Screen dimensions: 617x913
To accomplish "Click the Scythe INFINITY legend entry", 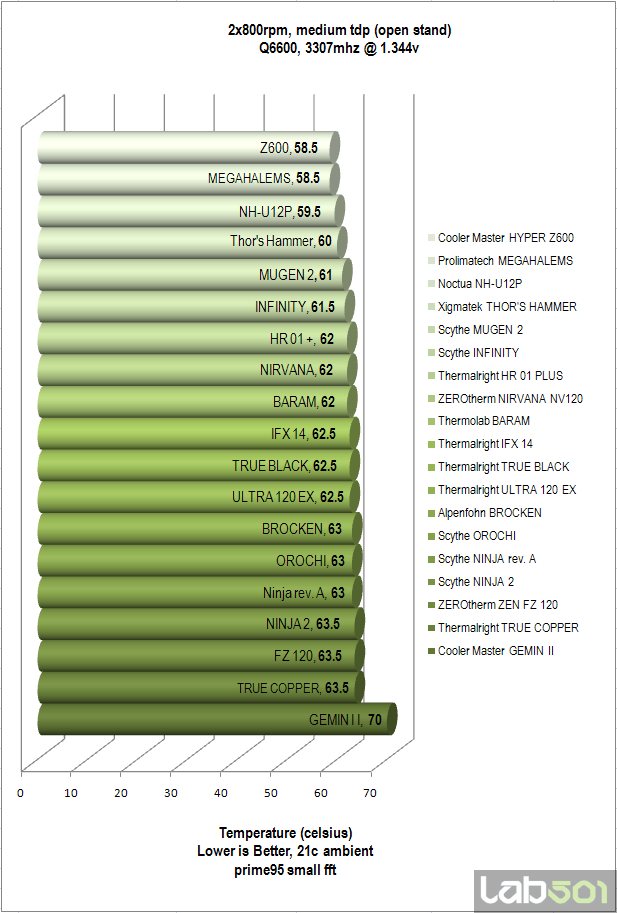I will 474,353.
